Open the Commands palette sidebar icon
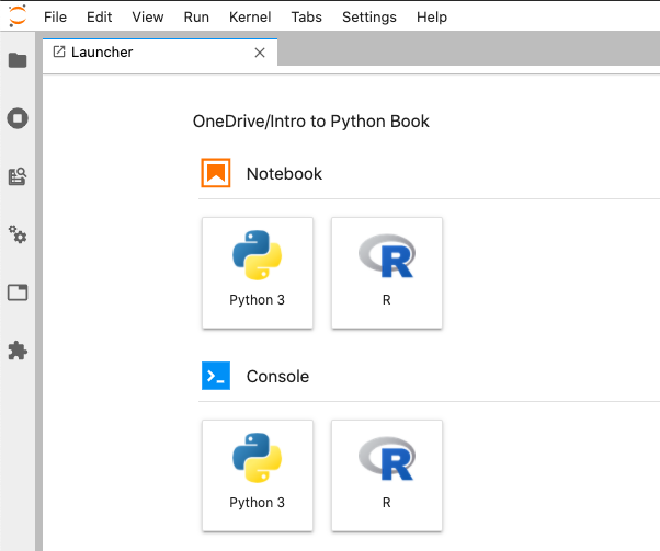660x551 pixels. tap(18, 177)
